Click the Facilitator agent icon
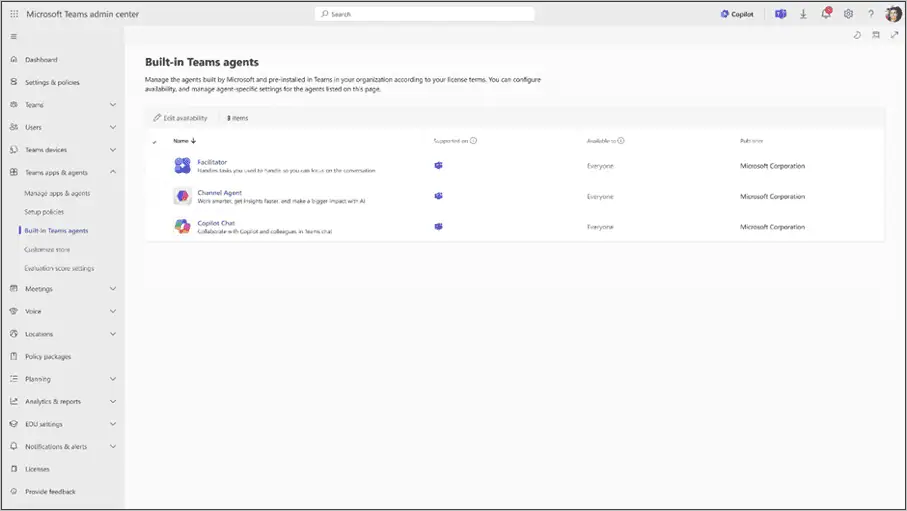Screen dimensions: 907x511 [182, 166]
